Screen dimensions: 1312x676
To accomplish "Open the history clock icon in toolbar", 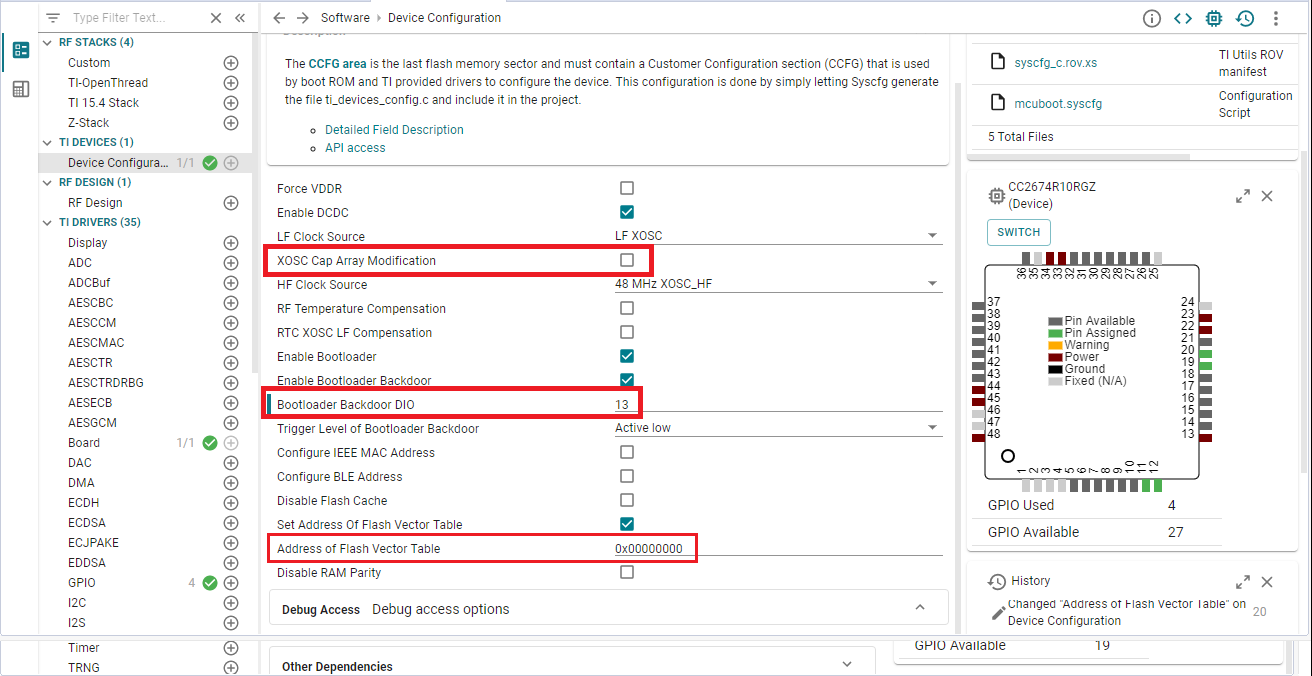I will click(1245, 18).
